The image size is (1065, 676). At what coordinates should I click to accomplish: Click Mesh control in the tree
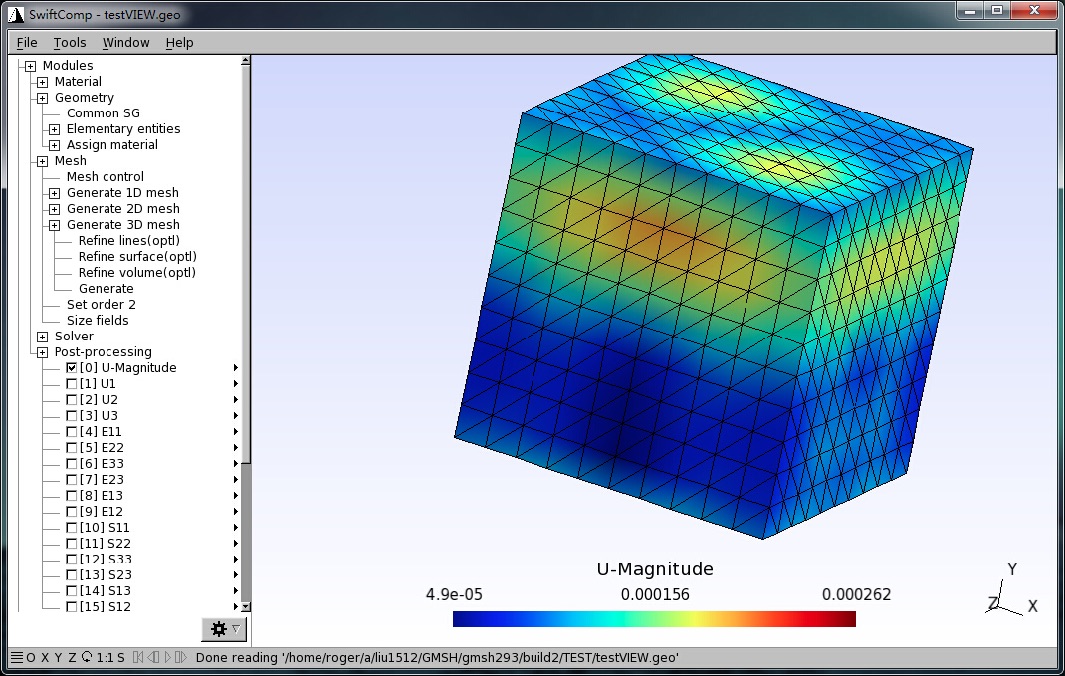point(105,177)
